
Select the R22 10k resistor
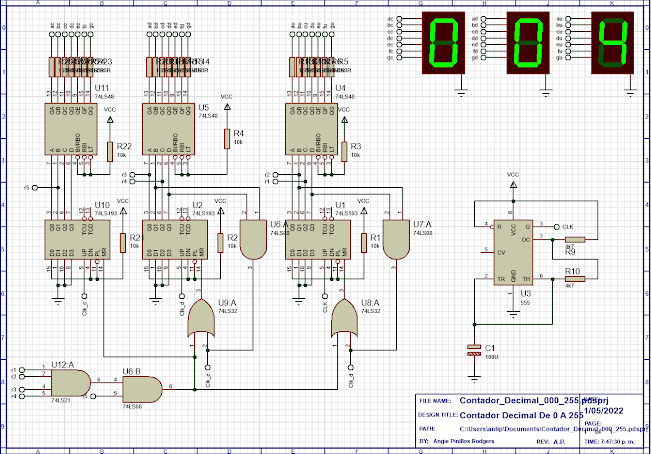tap(110, 152)
